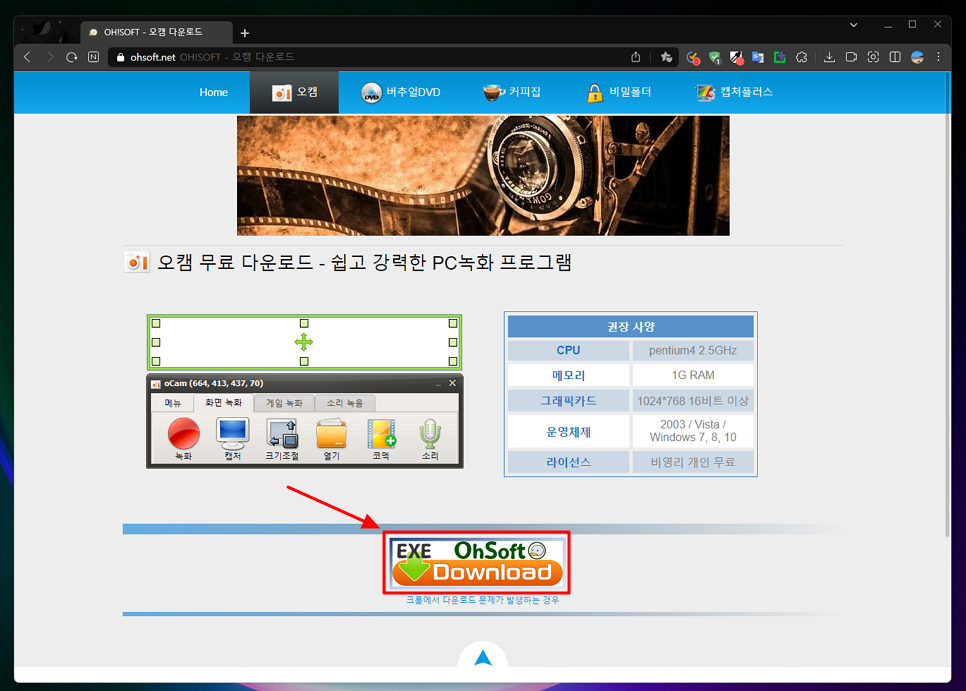This screenshot has height=691, width=966.
Task: Click the 메뉴 tab in oCam image
Action: click(172, 403)
